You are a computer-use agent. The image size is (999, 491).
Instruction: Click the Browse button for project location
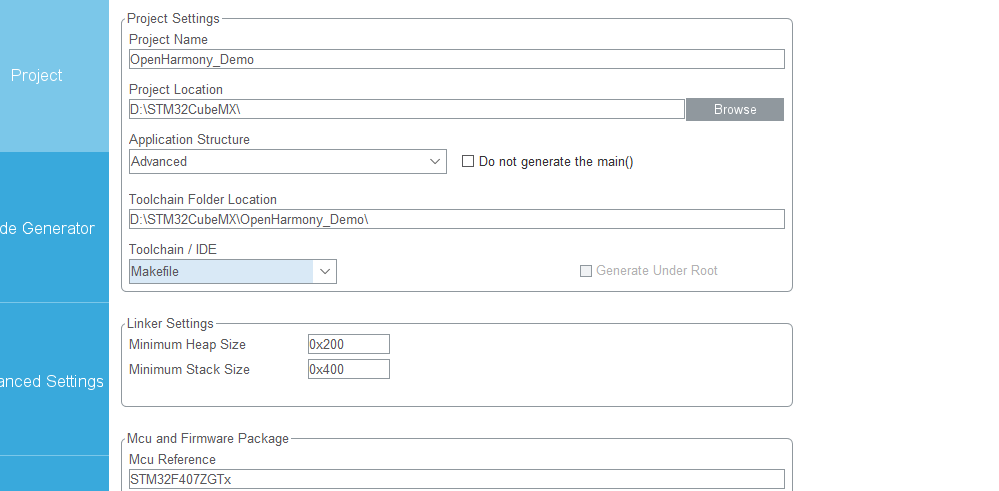[735, 110]
